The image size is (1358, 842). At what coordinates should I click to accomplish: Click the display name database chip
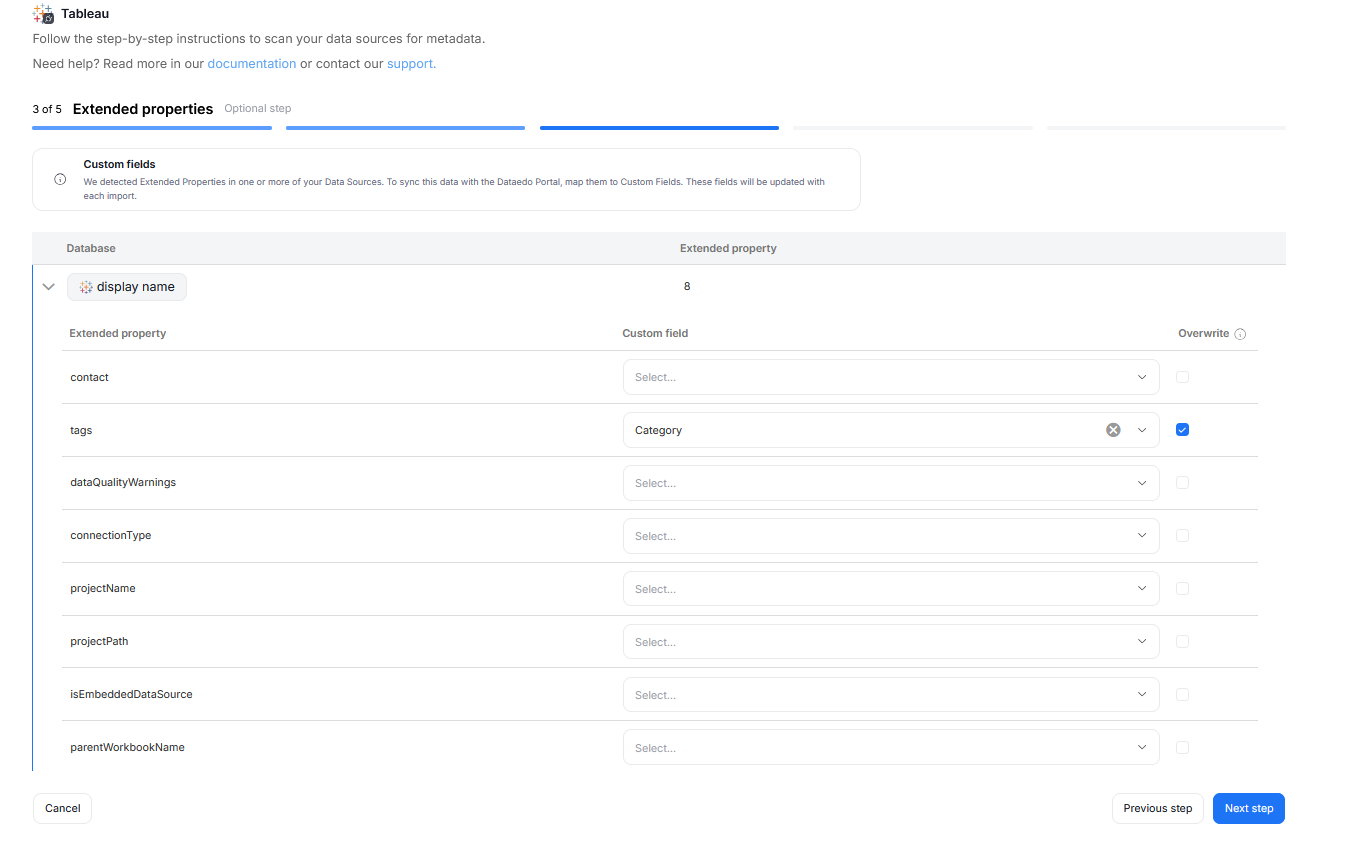(x=127, y=287)
